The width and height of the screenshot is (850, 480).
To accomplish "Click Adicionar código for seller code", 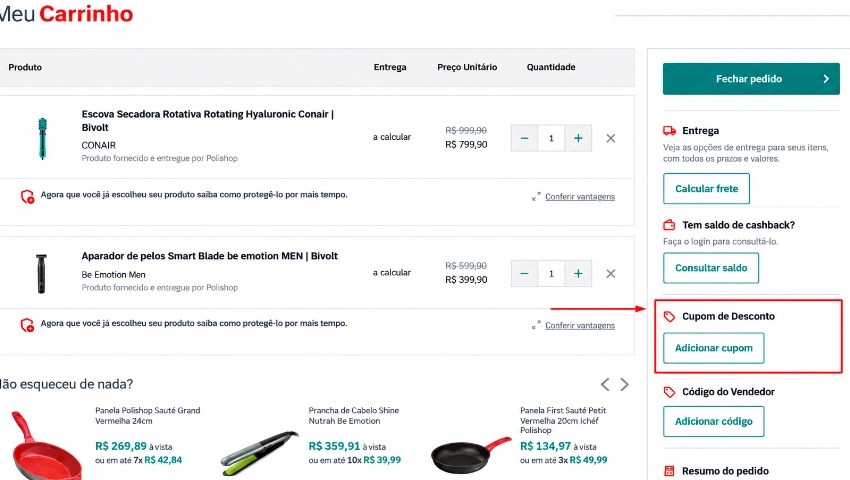I will [713, 421].
